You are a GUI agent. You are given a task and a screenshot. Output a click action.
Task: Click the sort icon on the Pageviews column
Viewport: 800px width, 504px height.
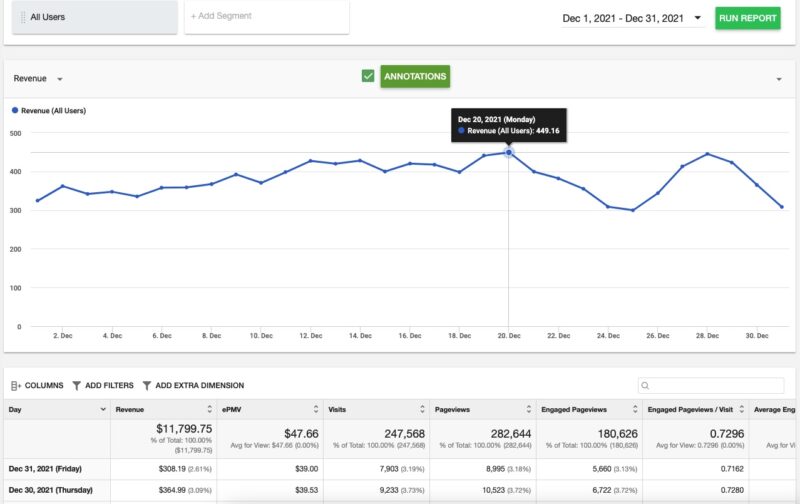click(x=527, y=409)
